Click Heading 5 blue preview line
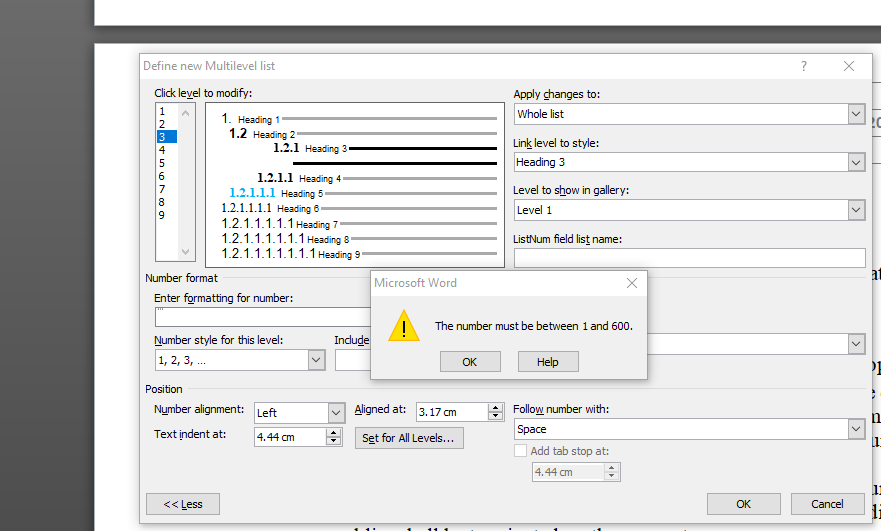This screenshot has width=881, height=531. pyautogui.click(x=363, y=193)
